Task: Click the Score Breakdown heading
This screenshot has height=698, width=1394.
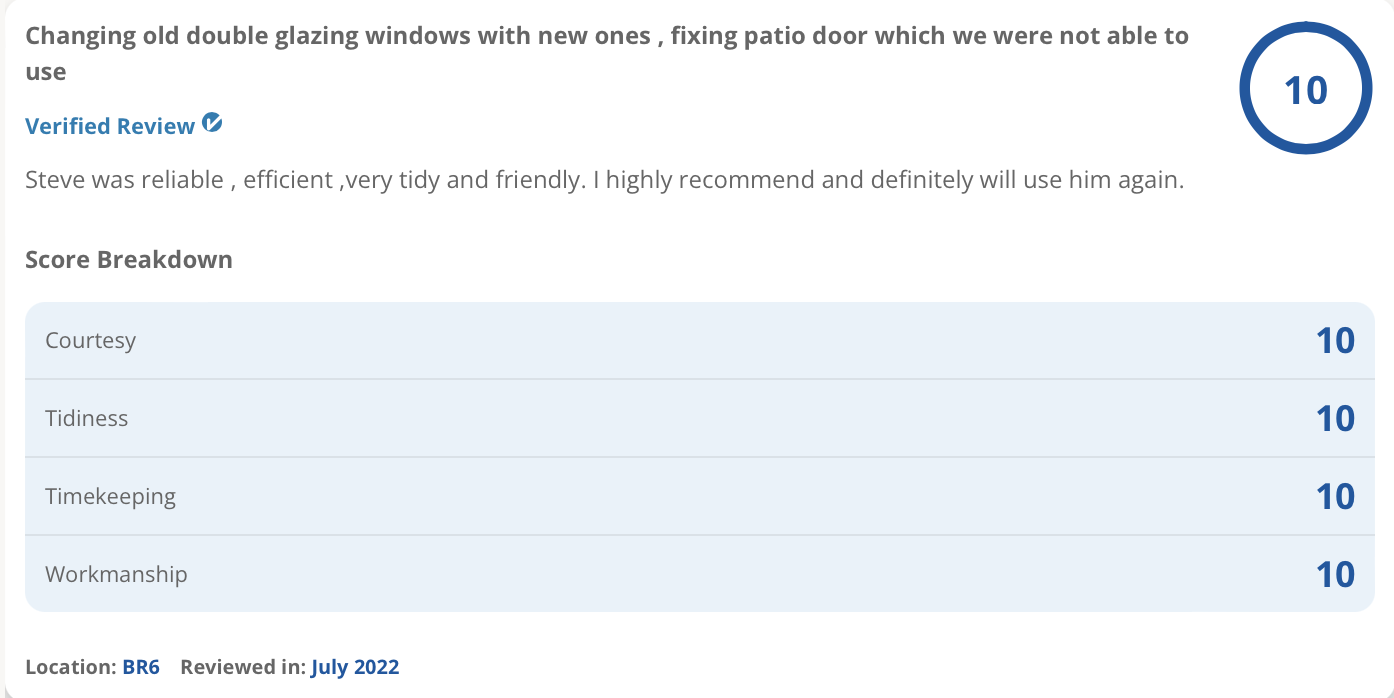Action: (129, 259)
